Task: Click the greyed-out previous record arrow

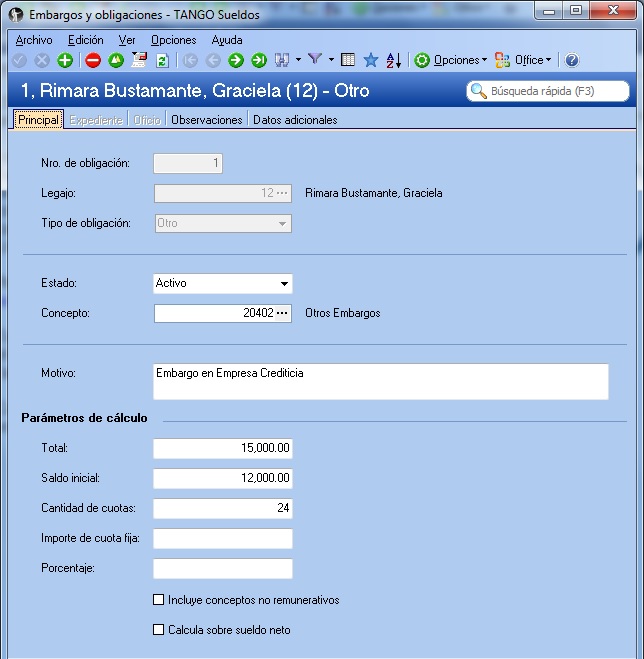Action: (213, 61)
